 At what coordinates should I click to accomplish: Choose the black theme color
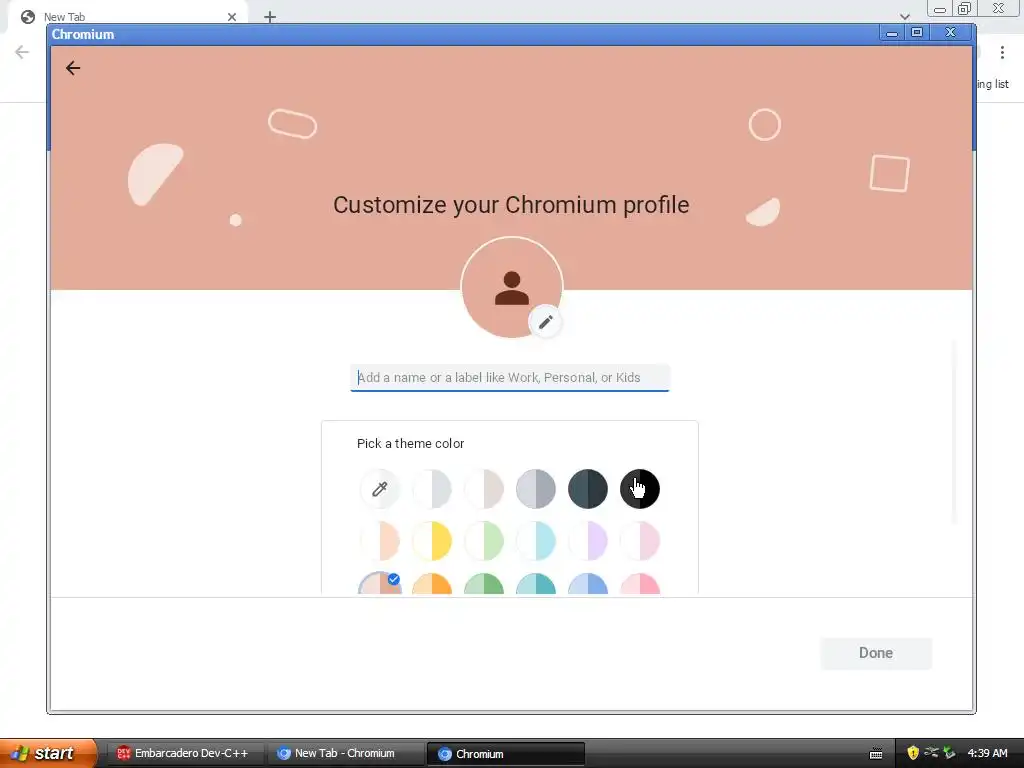click(640, 488)
